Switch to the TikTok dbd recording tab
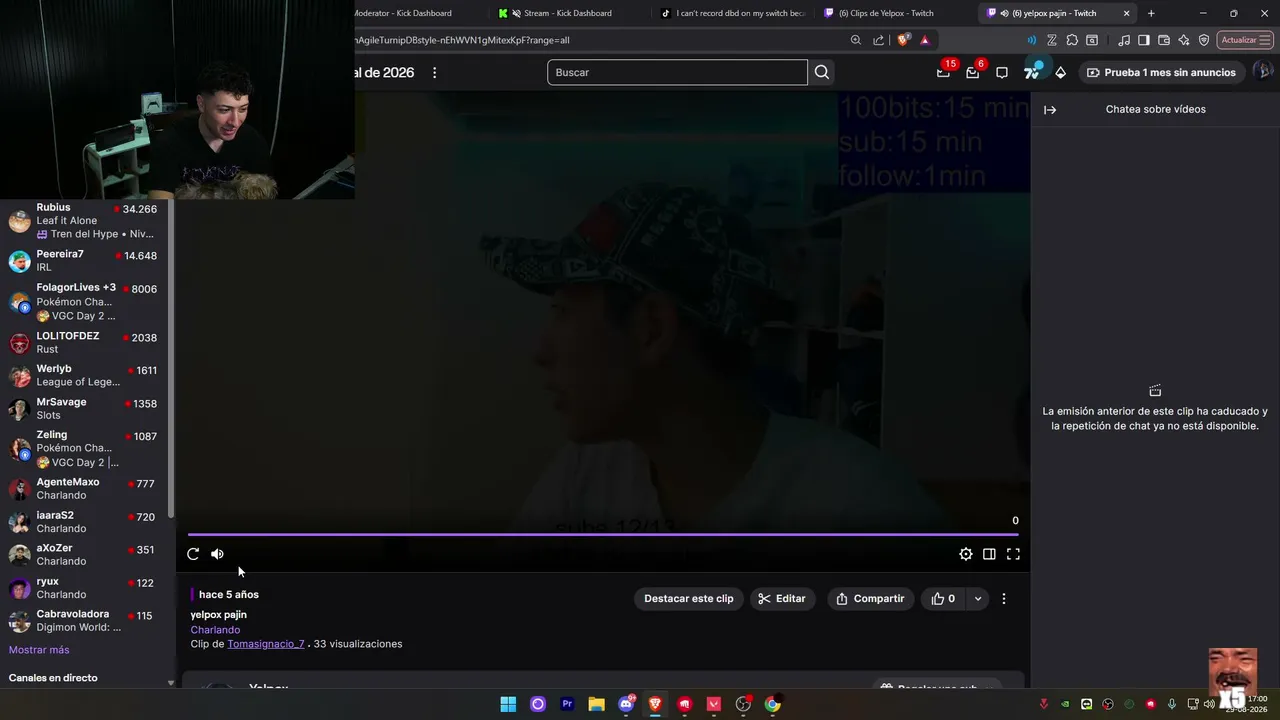The width and height of the screenshot is (1280, 720). [x=733, y=13]
